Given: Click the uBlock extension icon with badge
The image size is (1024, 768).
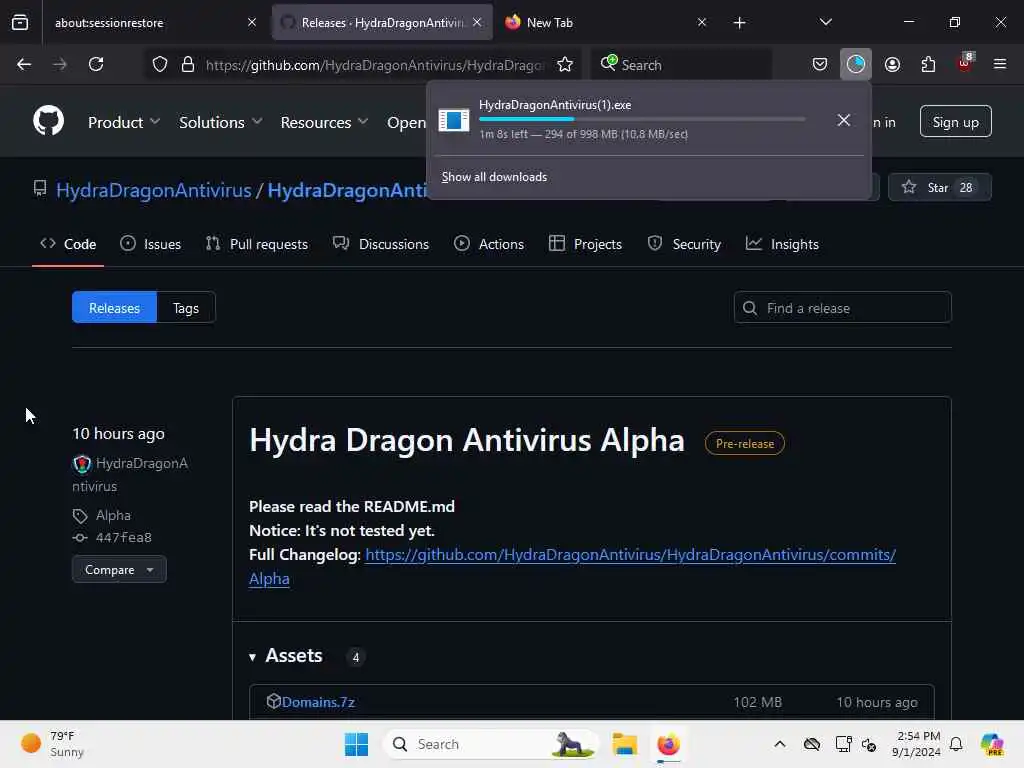Looking at the screenshot, I should tap(965, 63).
